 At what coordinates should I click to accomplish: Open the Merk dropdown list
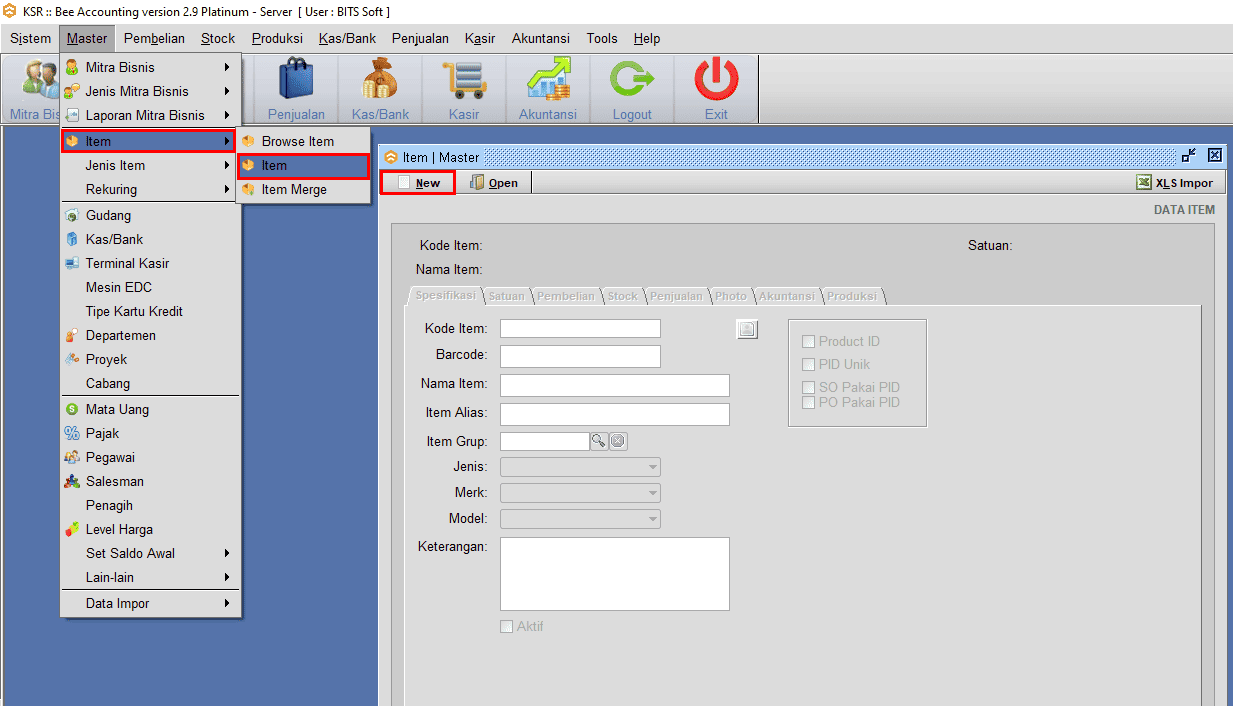(x=652, y=493)
